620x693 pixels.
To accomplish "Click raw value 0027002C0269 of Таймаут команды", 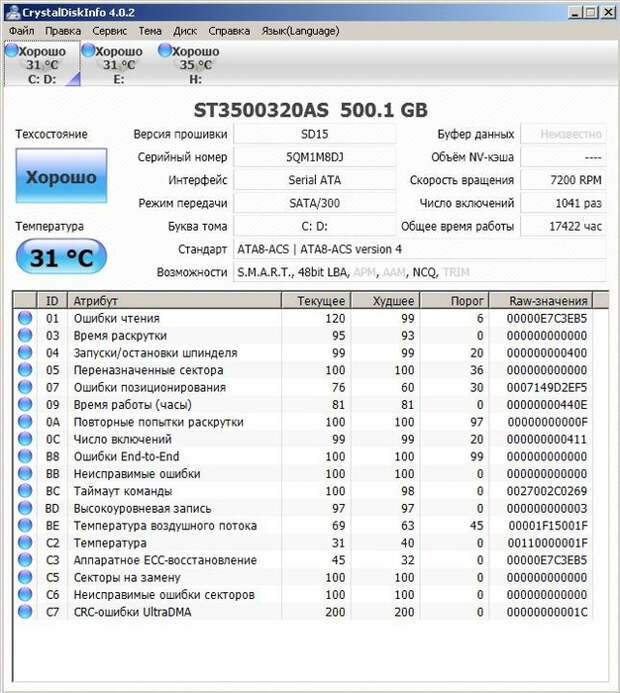I will pos(547,491).
